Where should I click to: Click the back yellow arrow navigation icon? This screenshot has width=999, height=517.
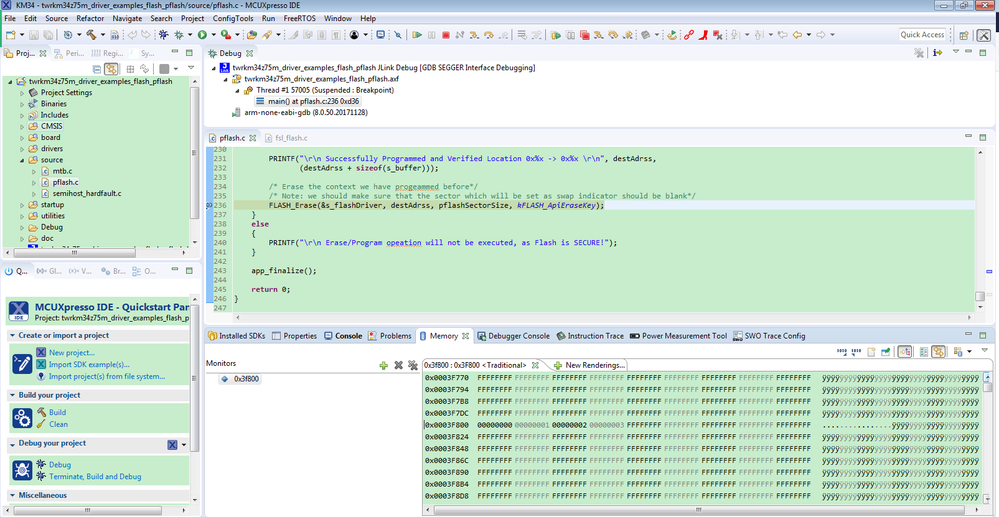click(797, 34)
